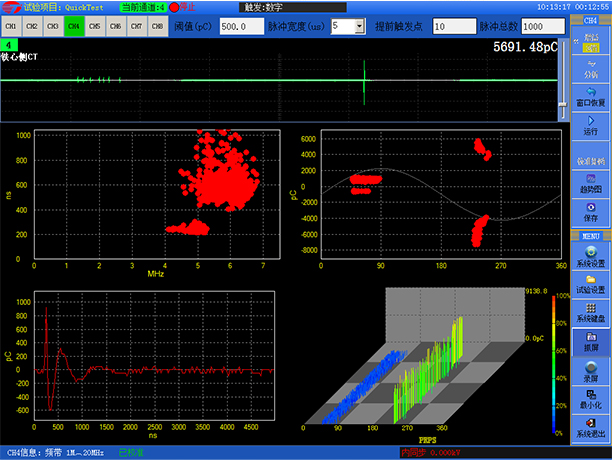Open 系统设置 system settings
This screenshot has height=460, width=612.
click(590, 257)
